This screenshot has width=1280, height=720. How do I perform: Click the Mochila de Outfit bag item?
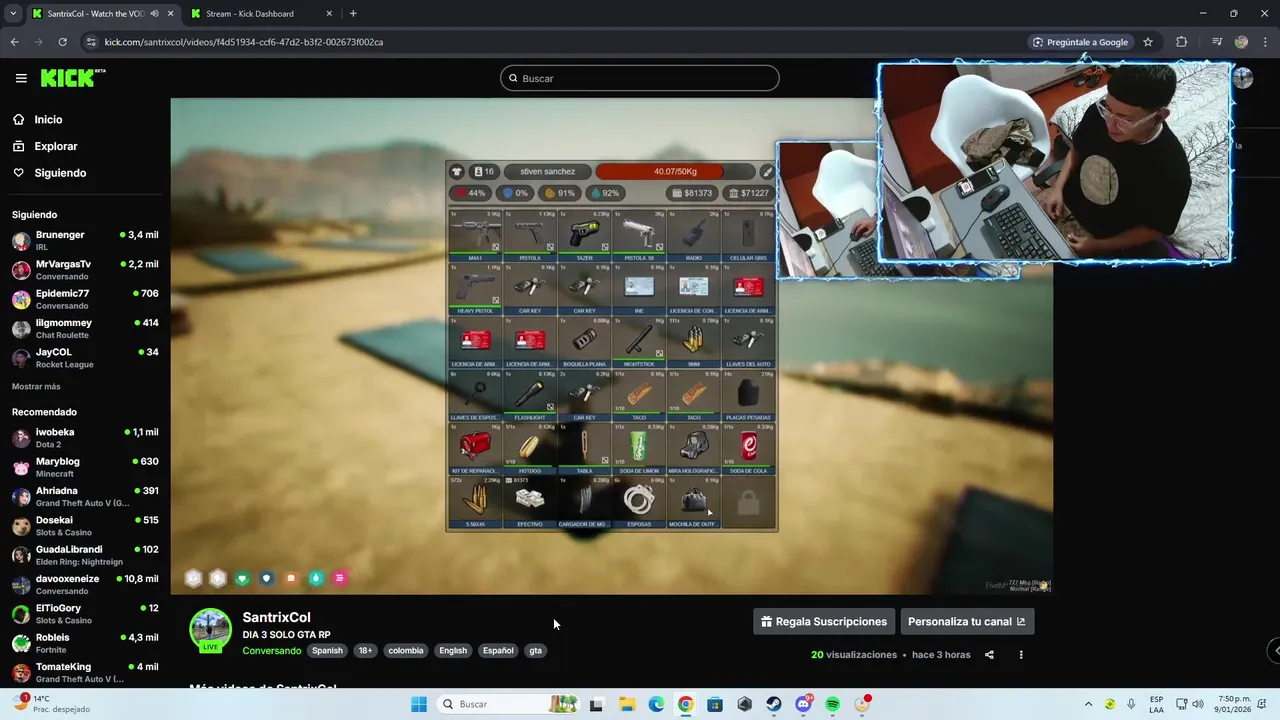(693, 502)
